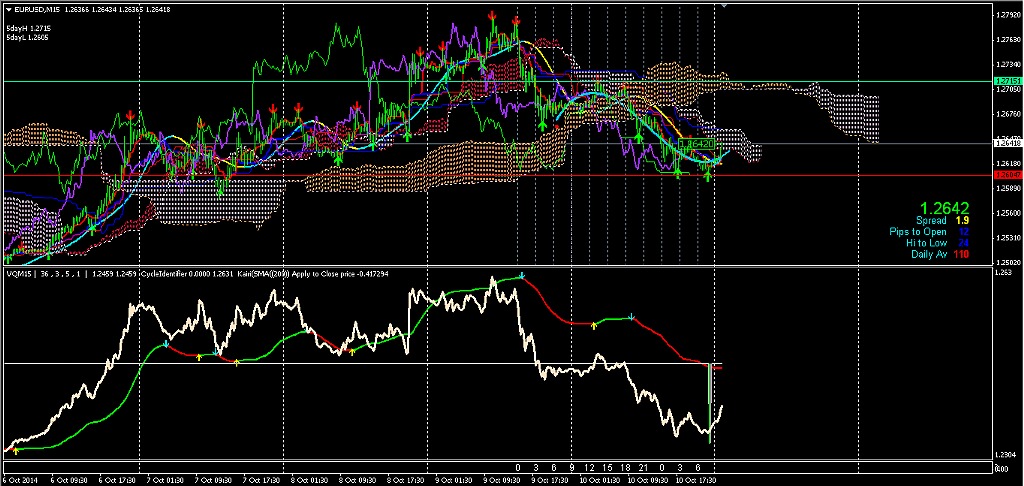Click current price 1.26418 label on price axis
The image size is (1024, 486).
tap(1006, 144)
